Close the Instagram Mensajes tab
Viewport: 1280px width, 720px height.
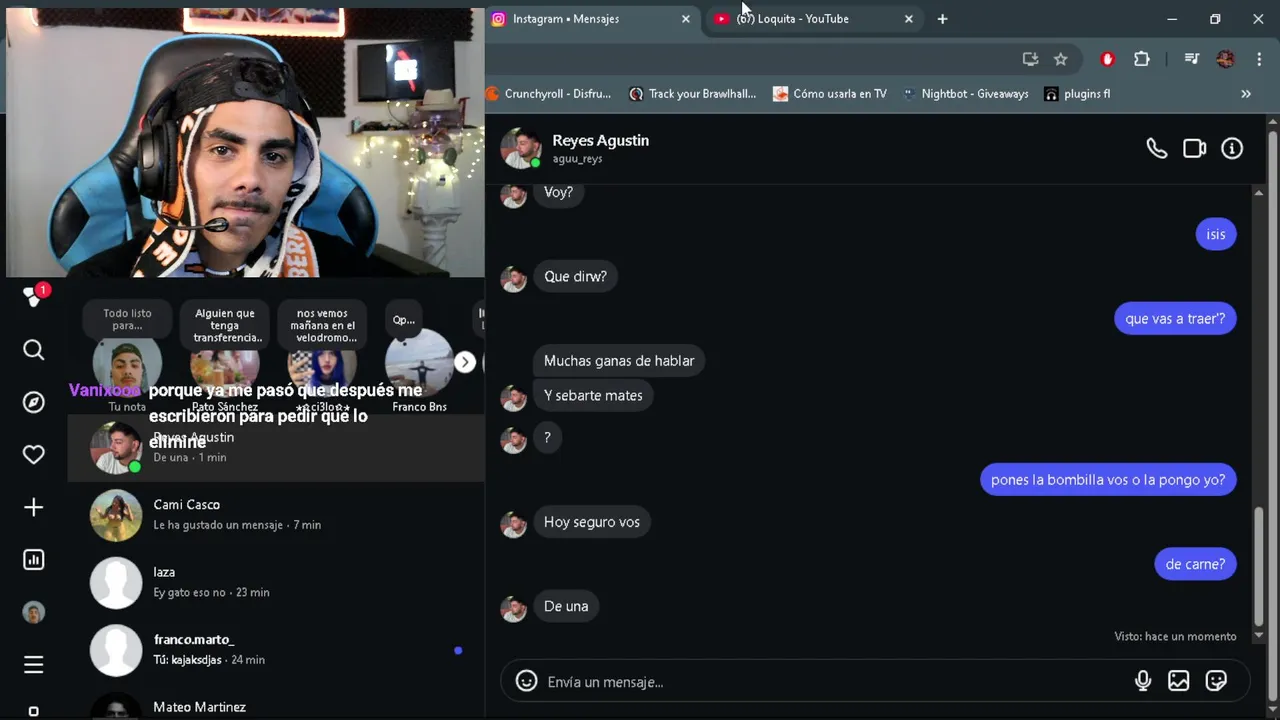(685, 19)
